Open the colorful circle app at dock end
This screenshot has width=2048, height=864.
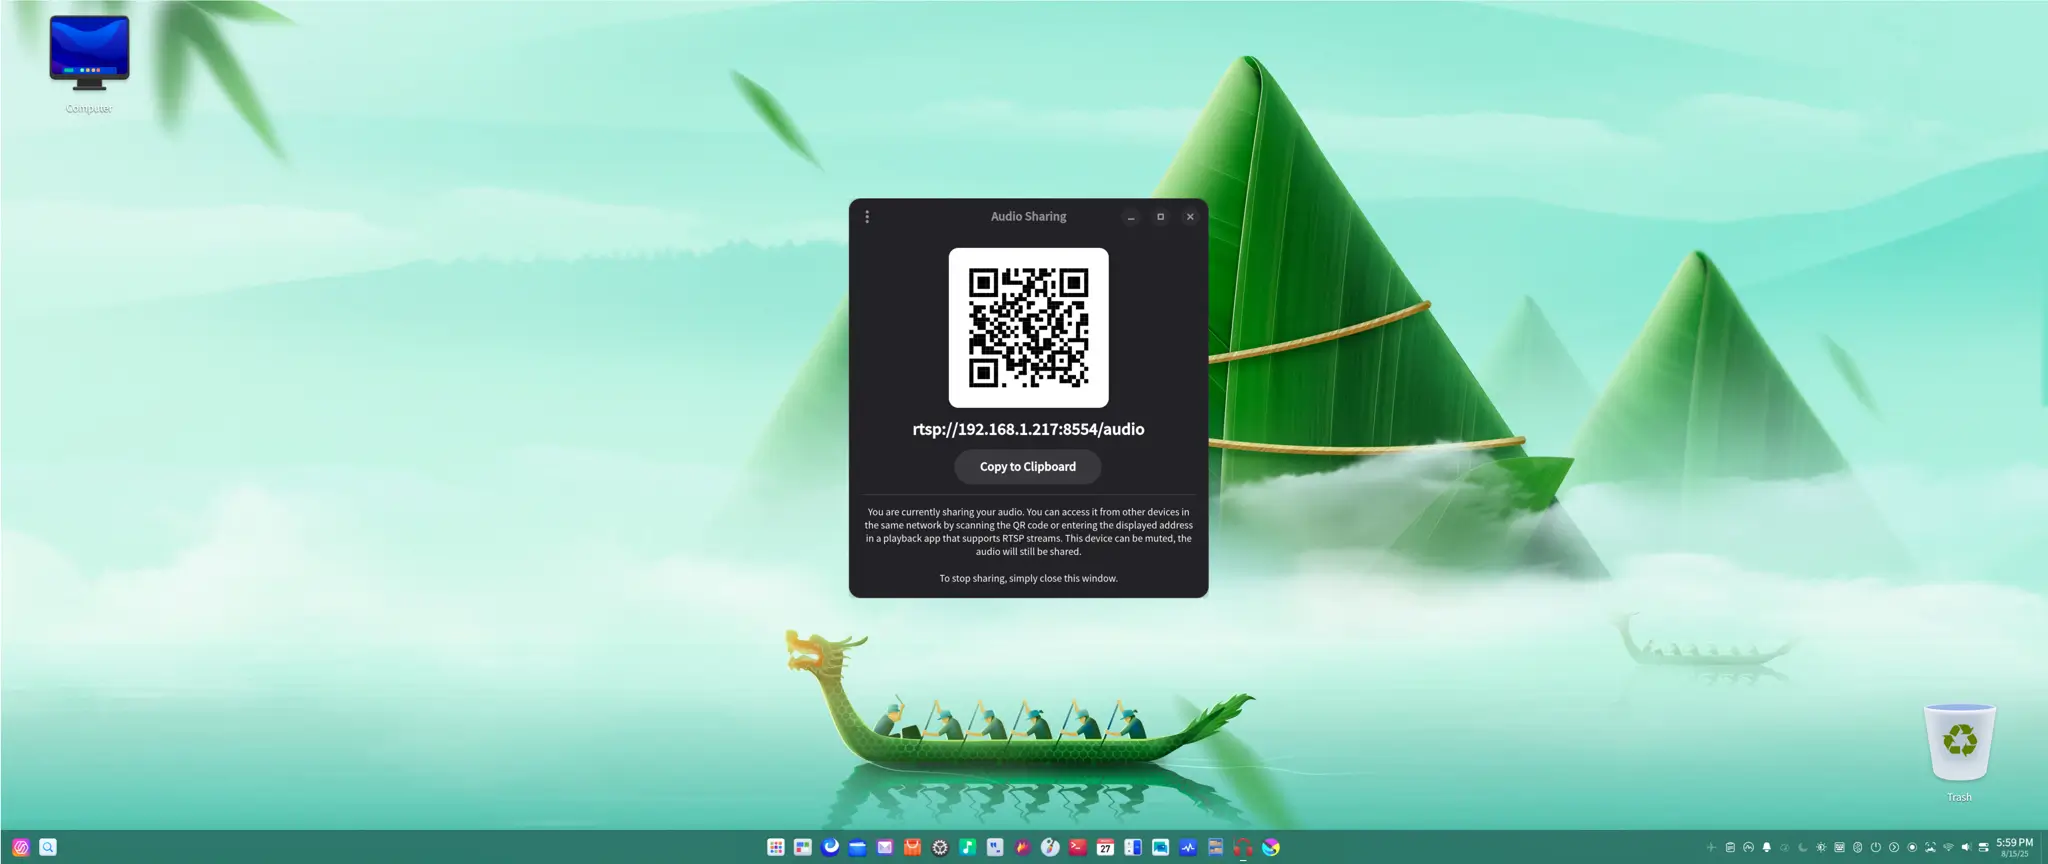click(1270, 847)
